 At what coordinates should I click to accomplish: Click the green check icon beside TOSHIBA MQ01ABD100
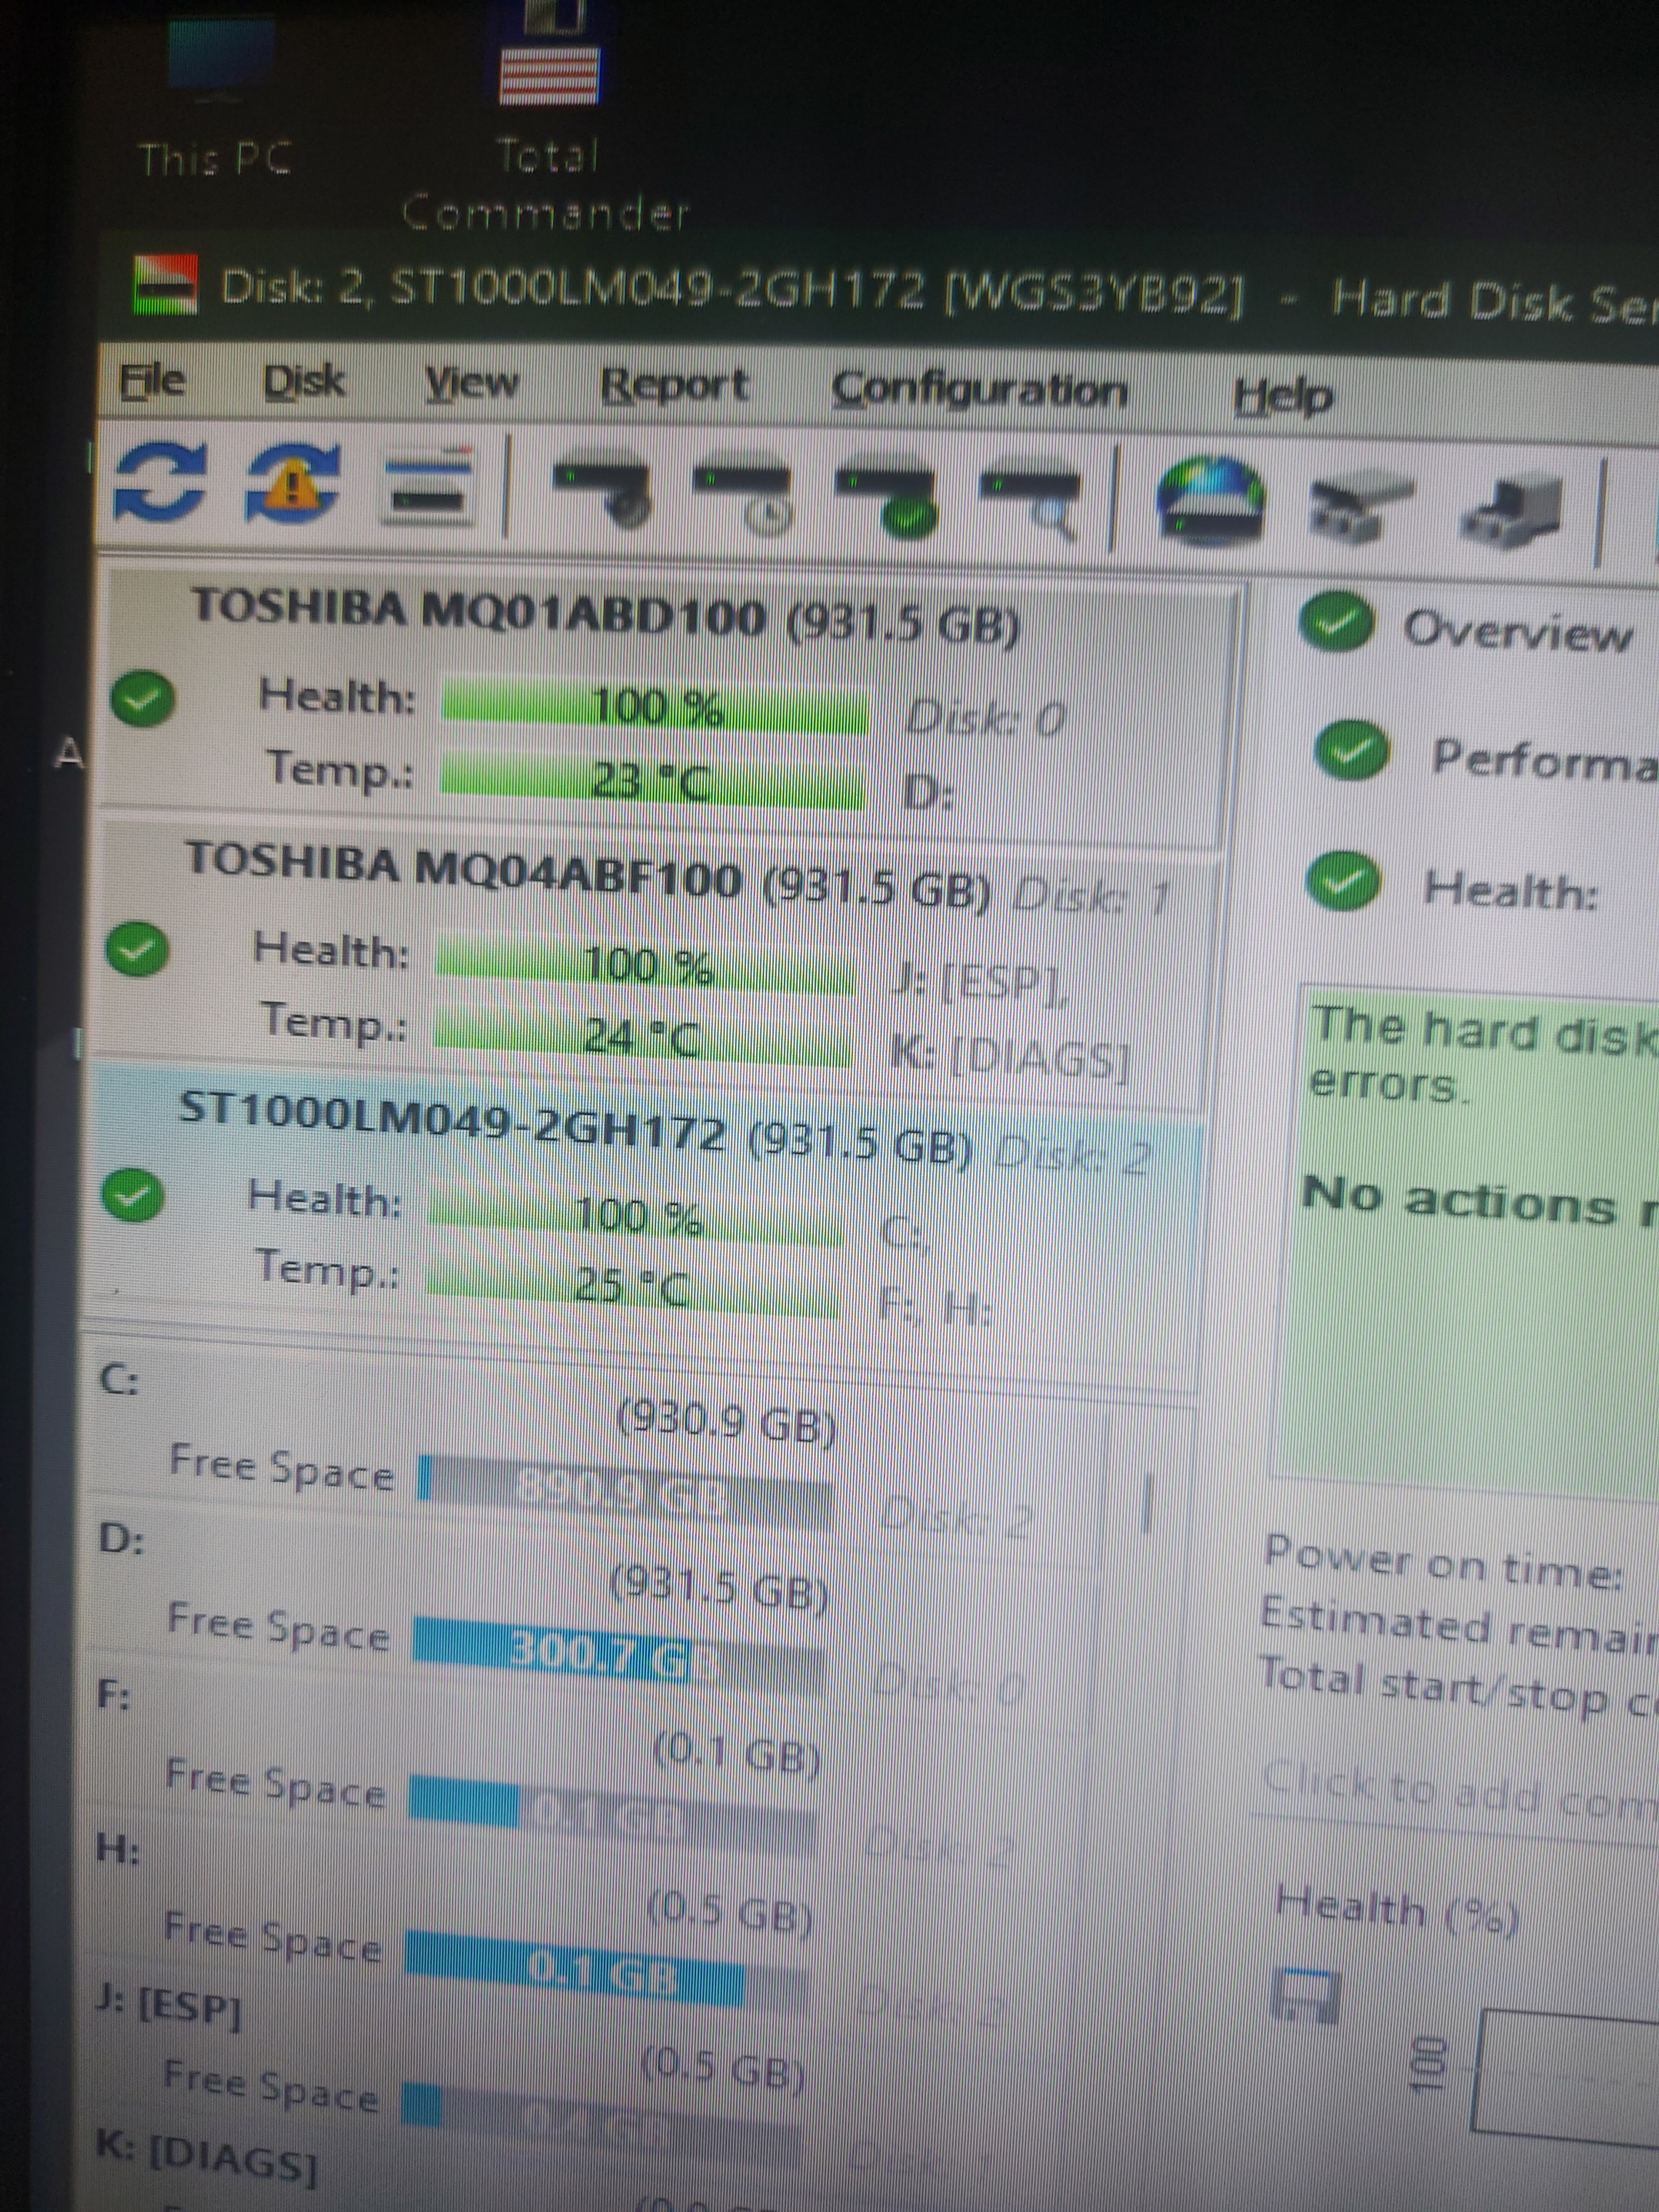142,698
